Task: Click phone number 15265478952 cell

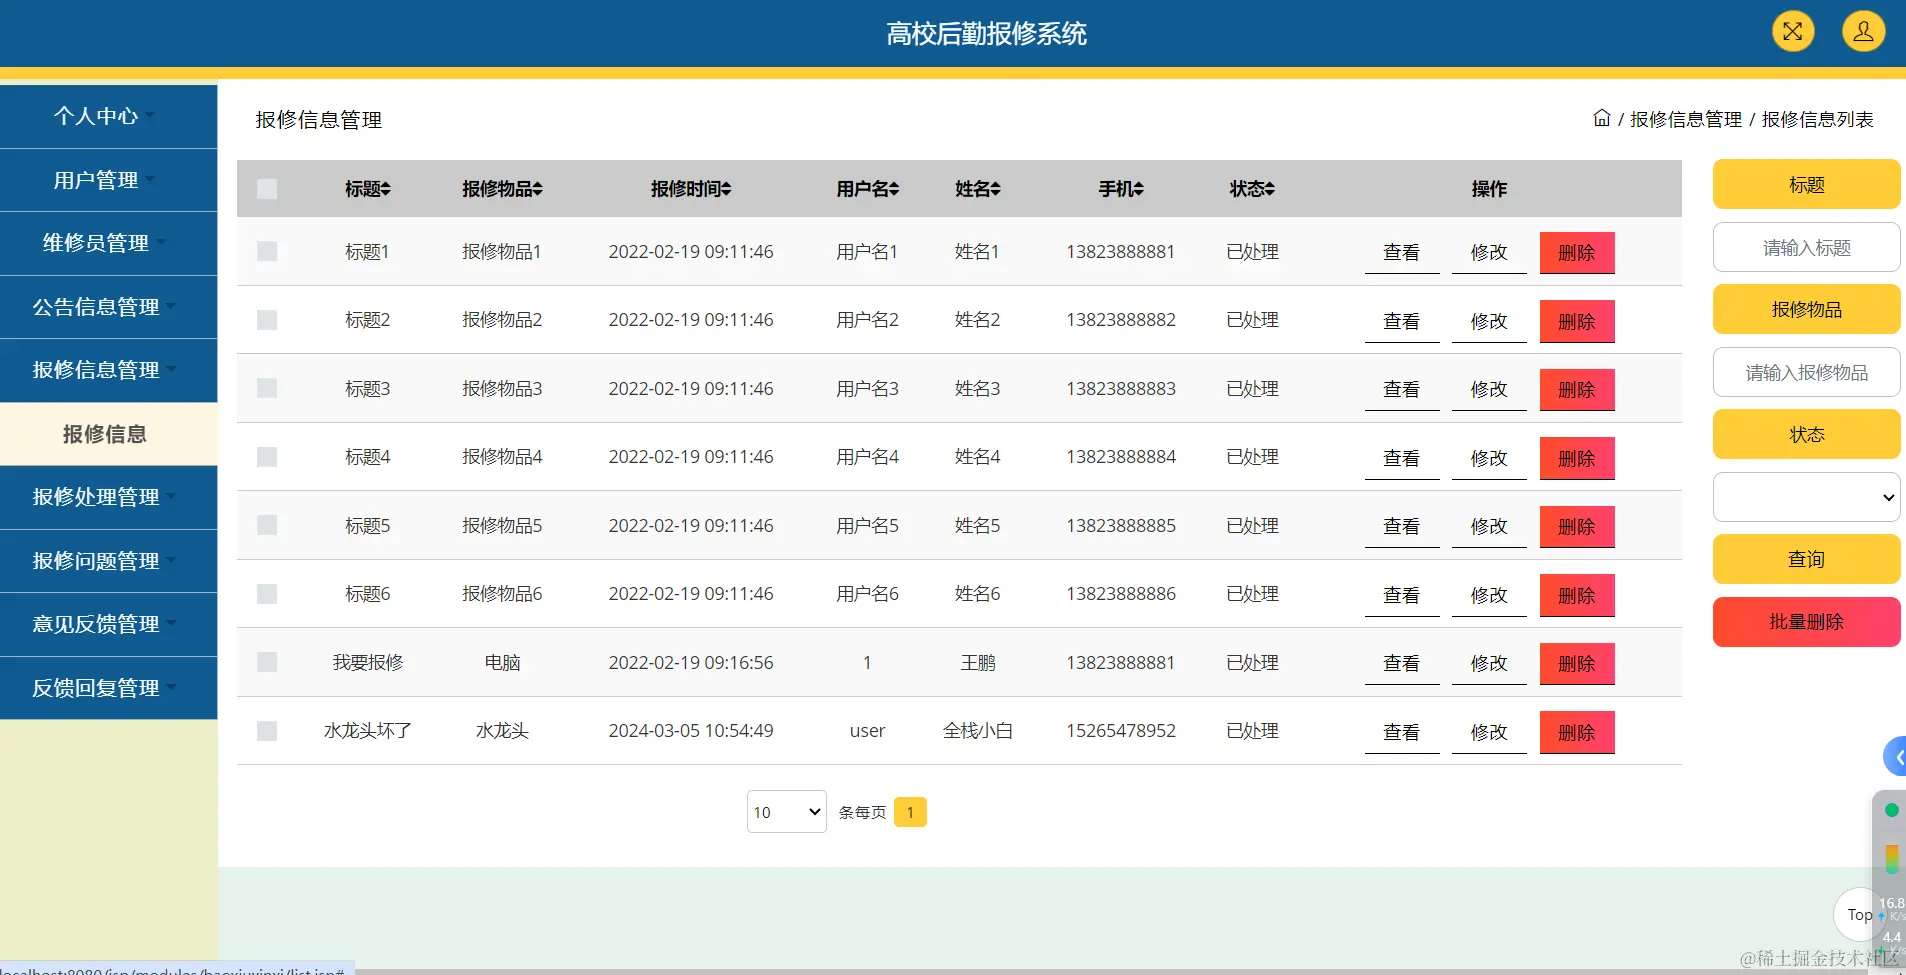Action: pyautogui.click(x=1120, y=731)
